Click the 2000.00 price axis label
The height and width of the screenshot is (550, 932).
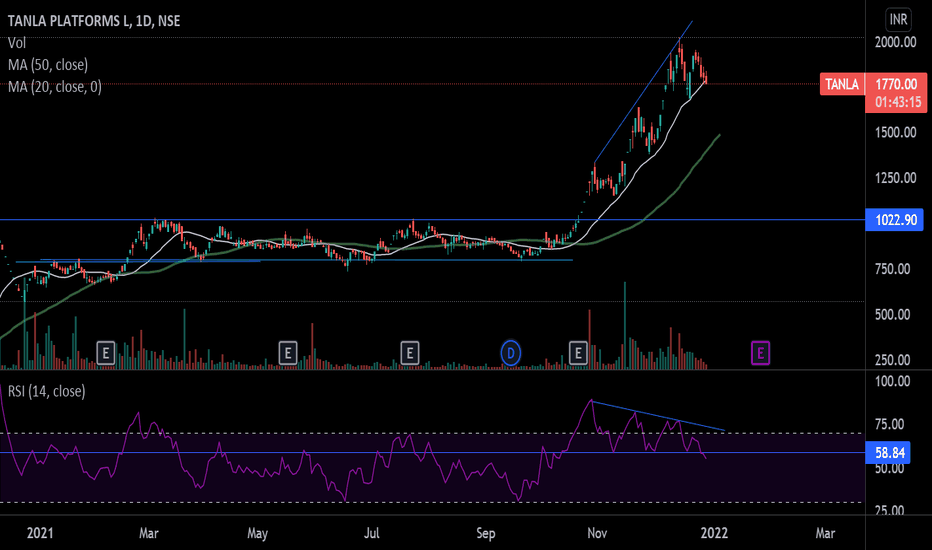[895, 42]
